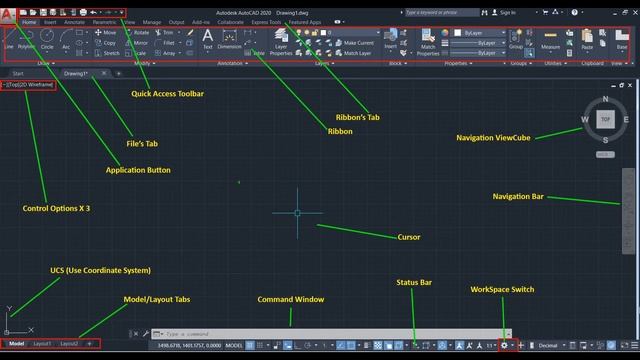Image resolution: width=640 pixels, height=360 pixels.
Task: Select the Text annotation tool
Action: [208, 39]
